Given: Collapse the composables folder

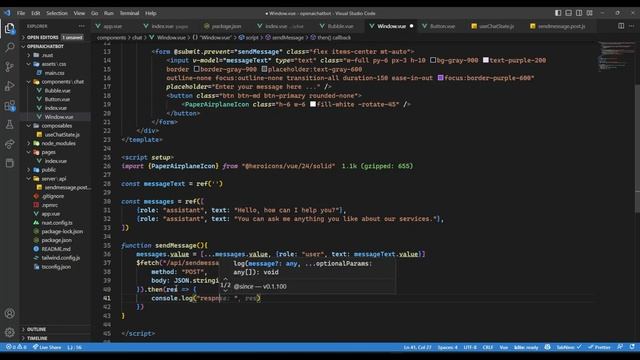Looking at the screenshot, I should [55, 126].
